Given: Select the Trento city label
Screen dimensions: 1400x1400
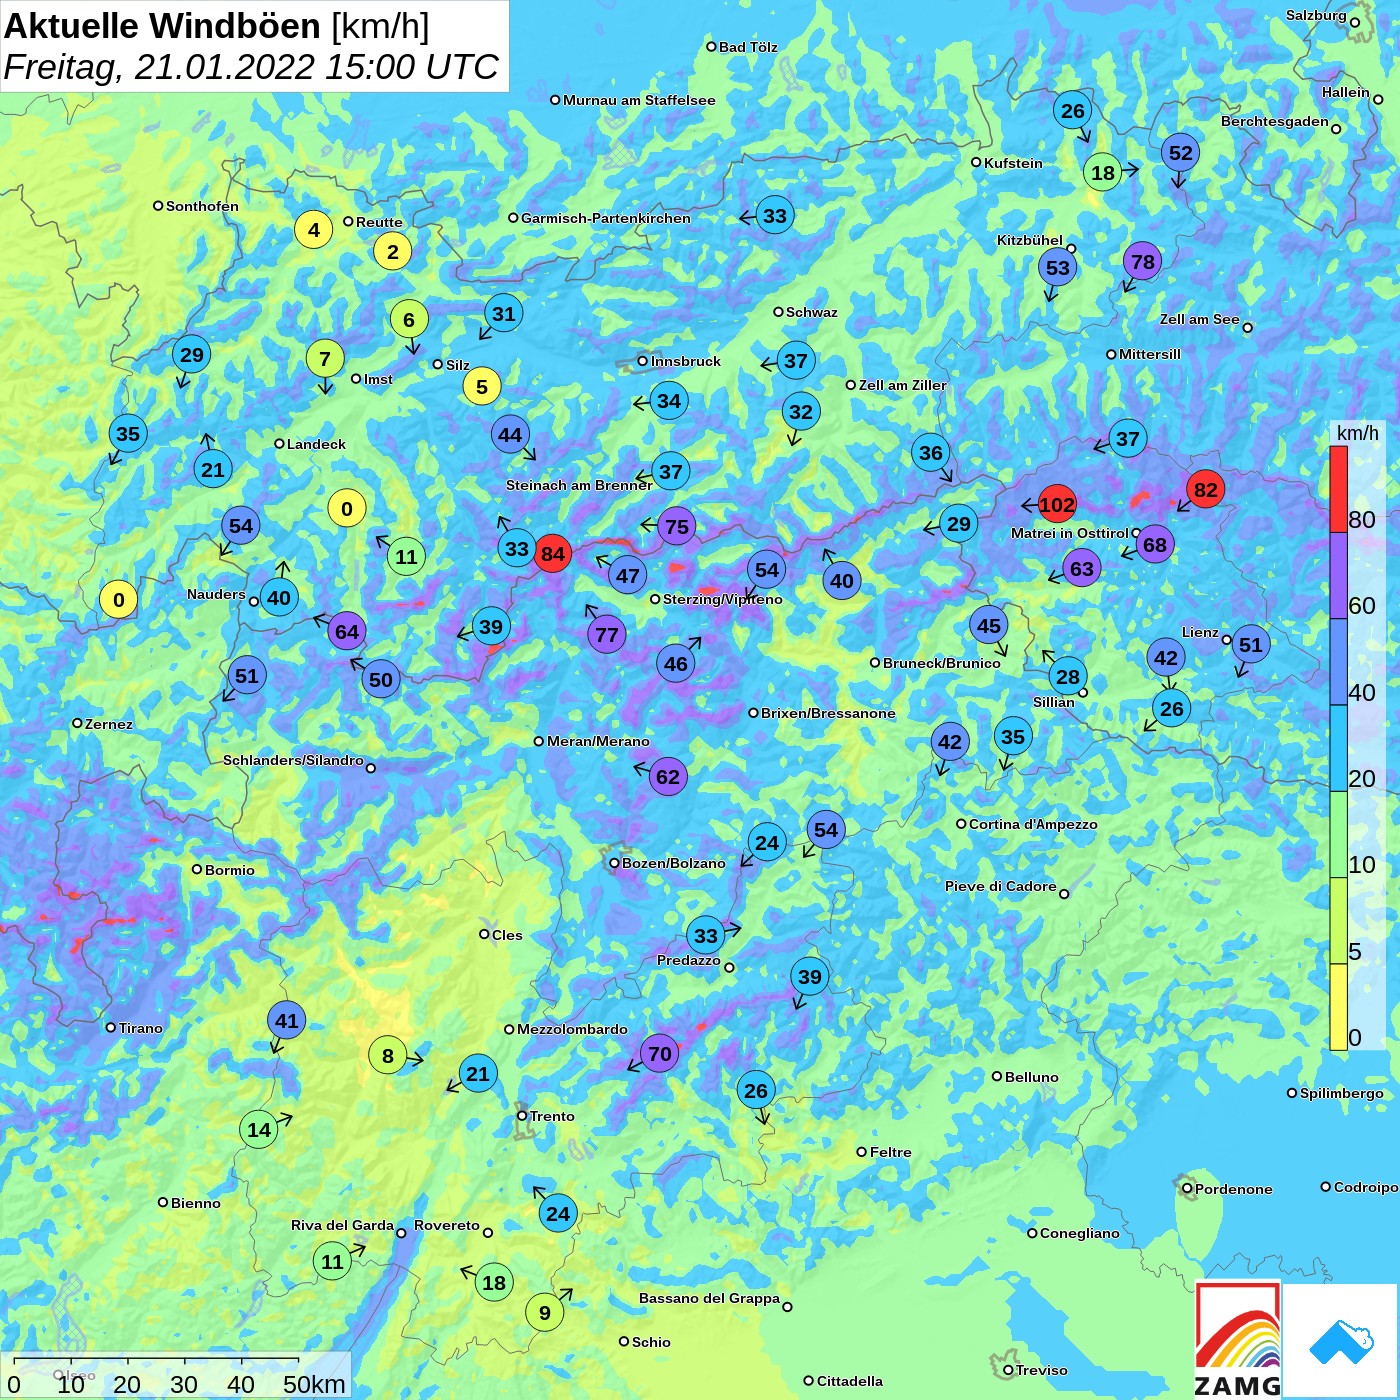Looking at the screenshot, I should [x=552, y=1116].
